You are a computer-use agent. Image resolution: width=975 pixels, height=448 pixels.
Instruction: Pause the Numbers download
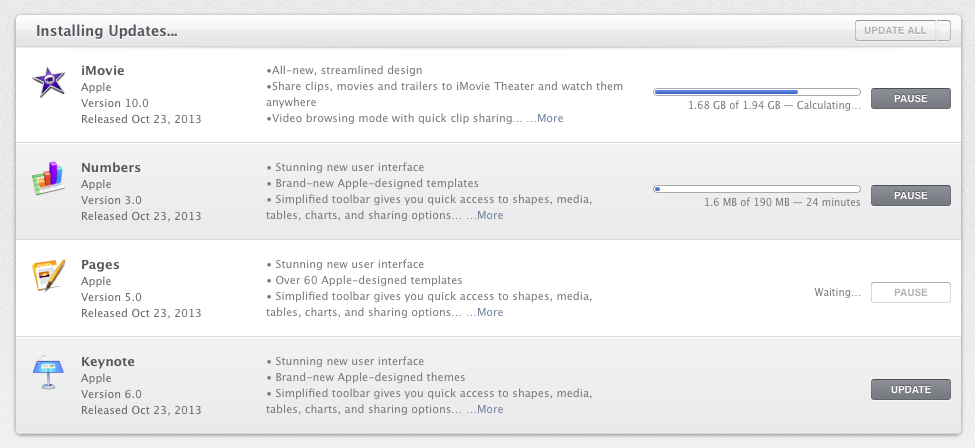pos(910,195)
